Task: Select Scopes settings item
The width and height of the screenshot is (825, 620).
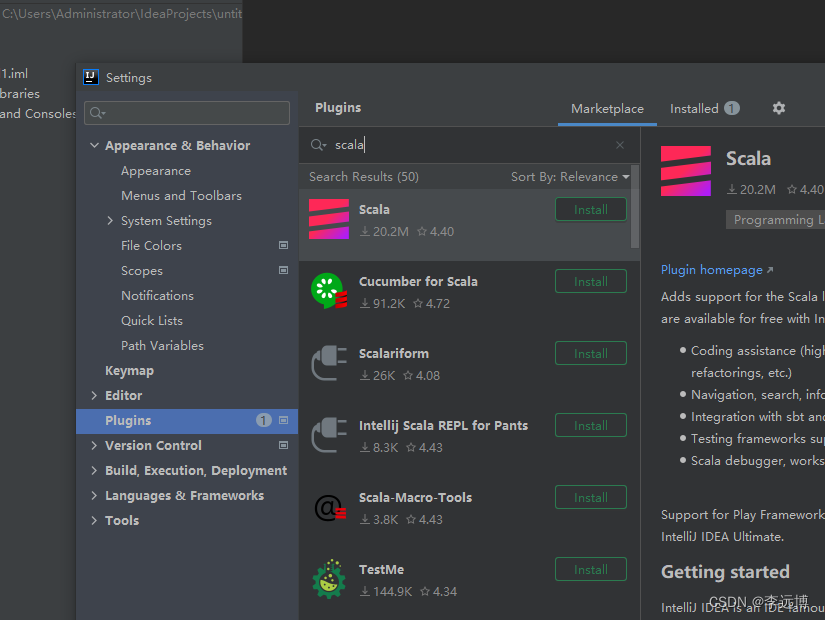Action: pyautogui.click(x=142, y=271)
